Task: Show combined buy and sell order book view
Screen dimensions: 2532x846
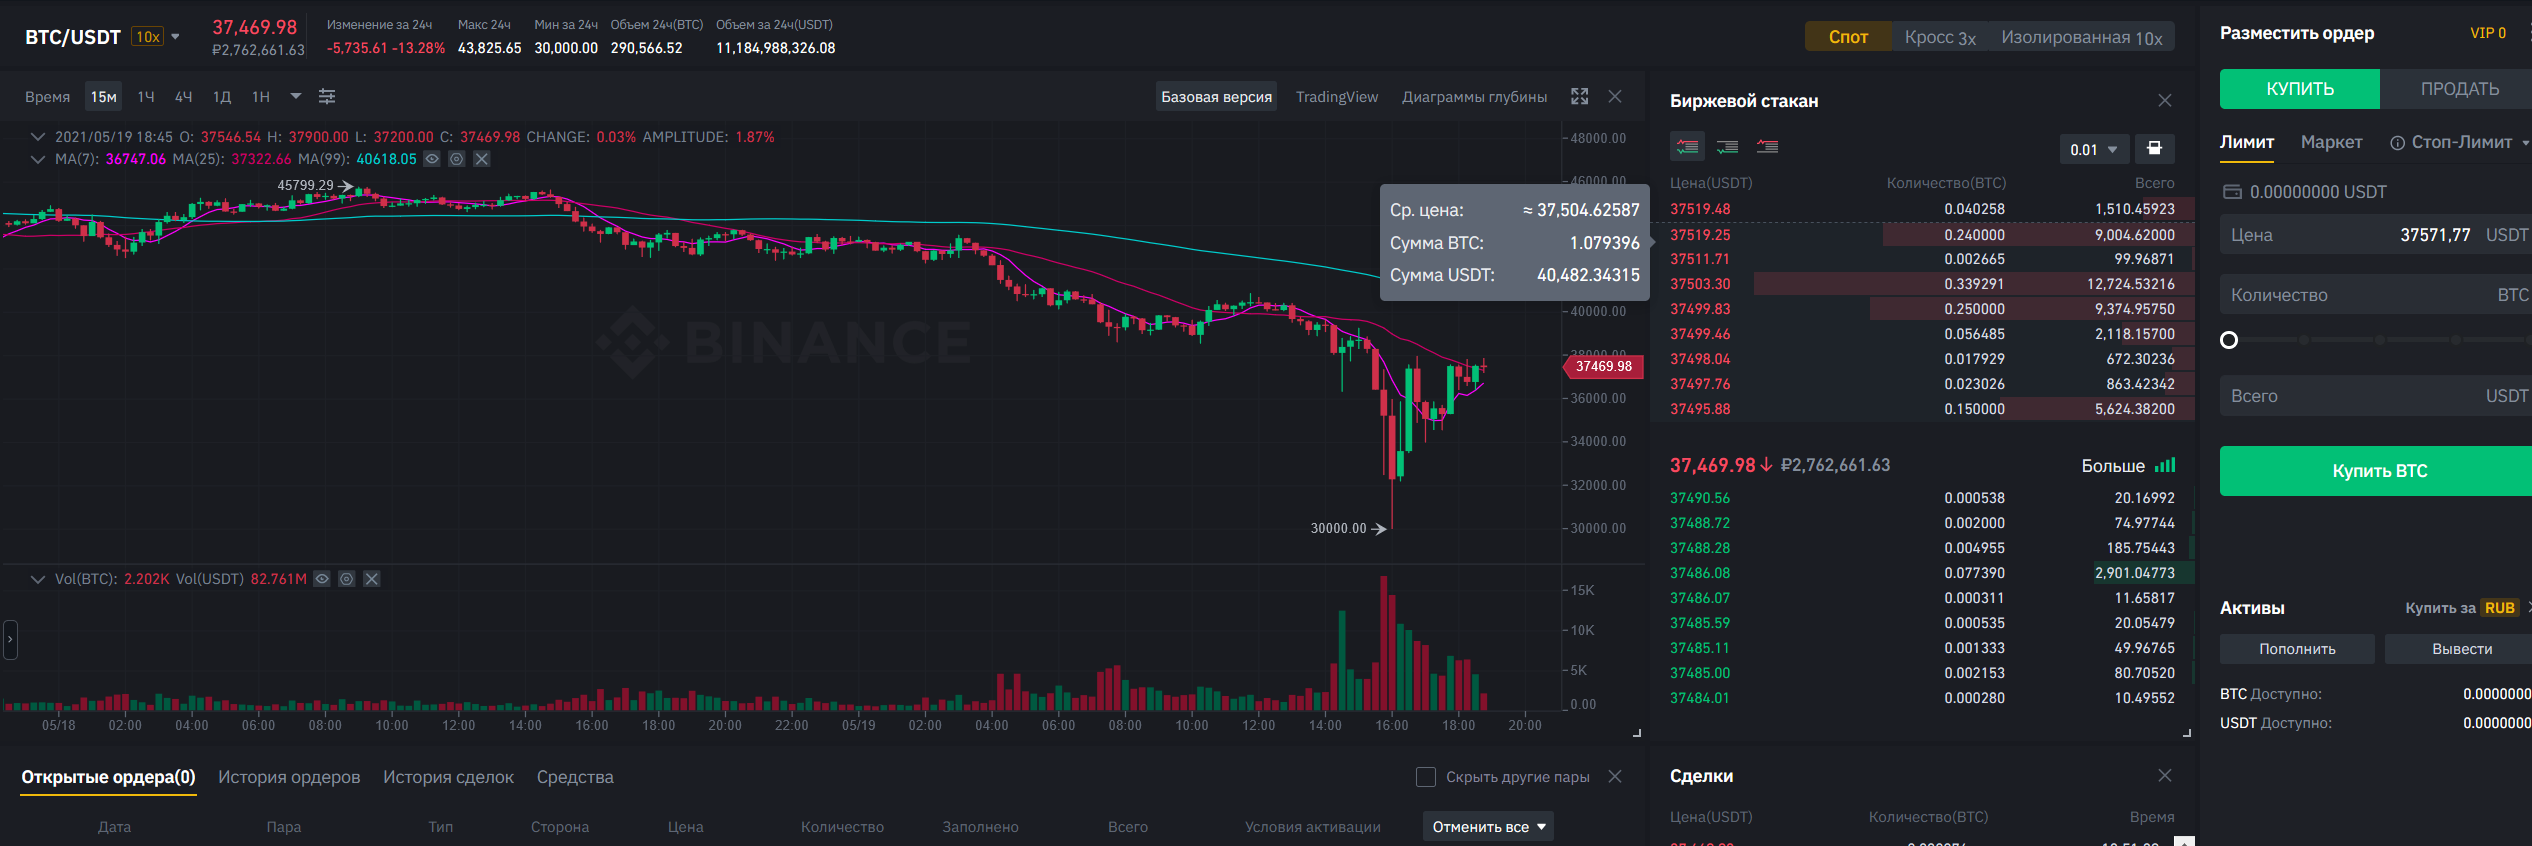Action: click(1688, 147)
